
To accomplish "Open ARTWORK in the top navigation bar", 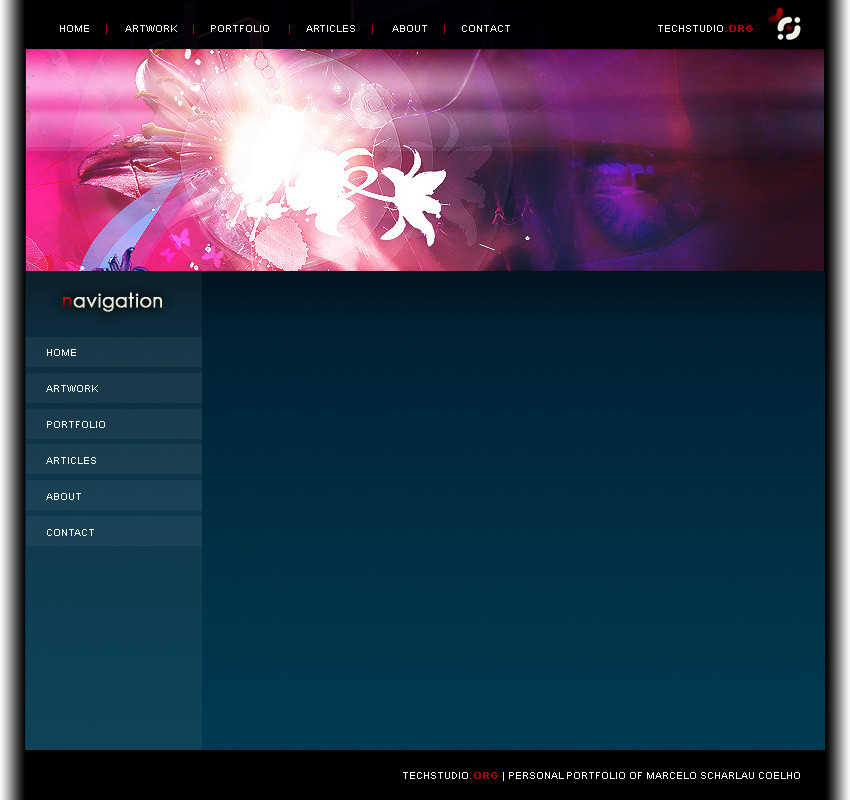I will click(x=151, y=29).
